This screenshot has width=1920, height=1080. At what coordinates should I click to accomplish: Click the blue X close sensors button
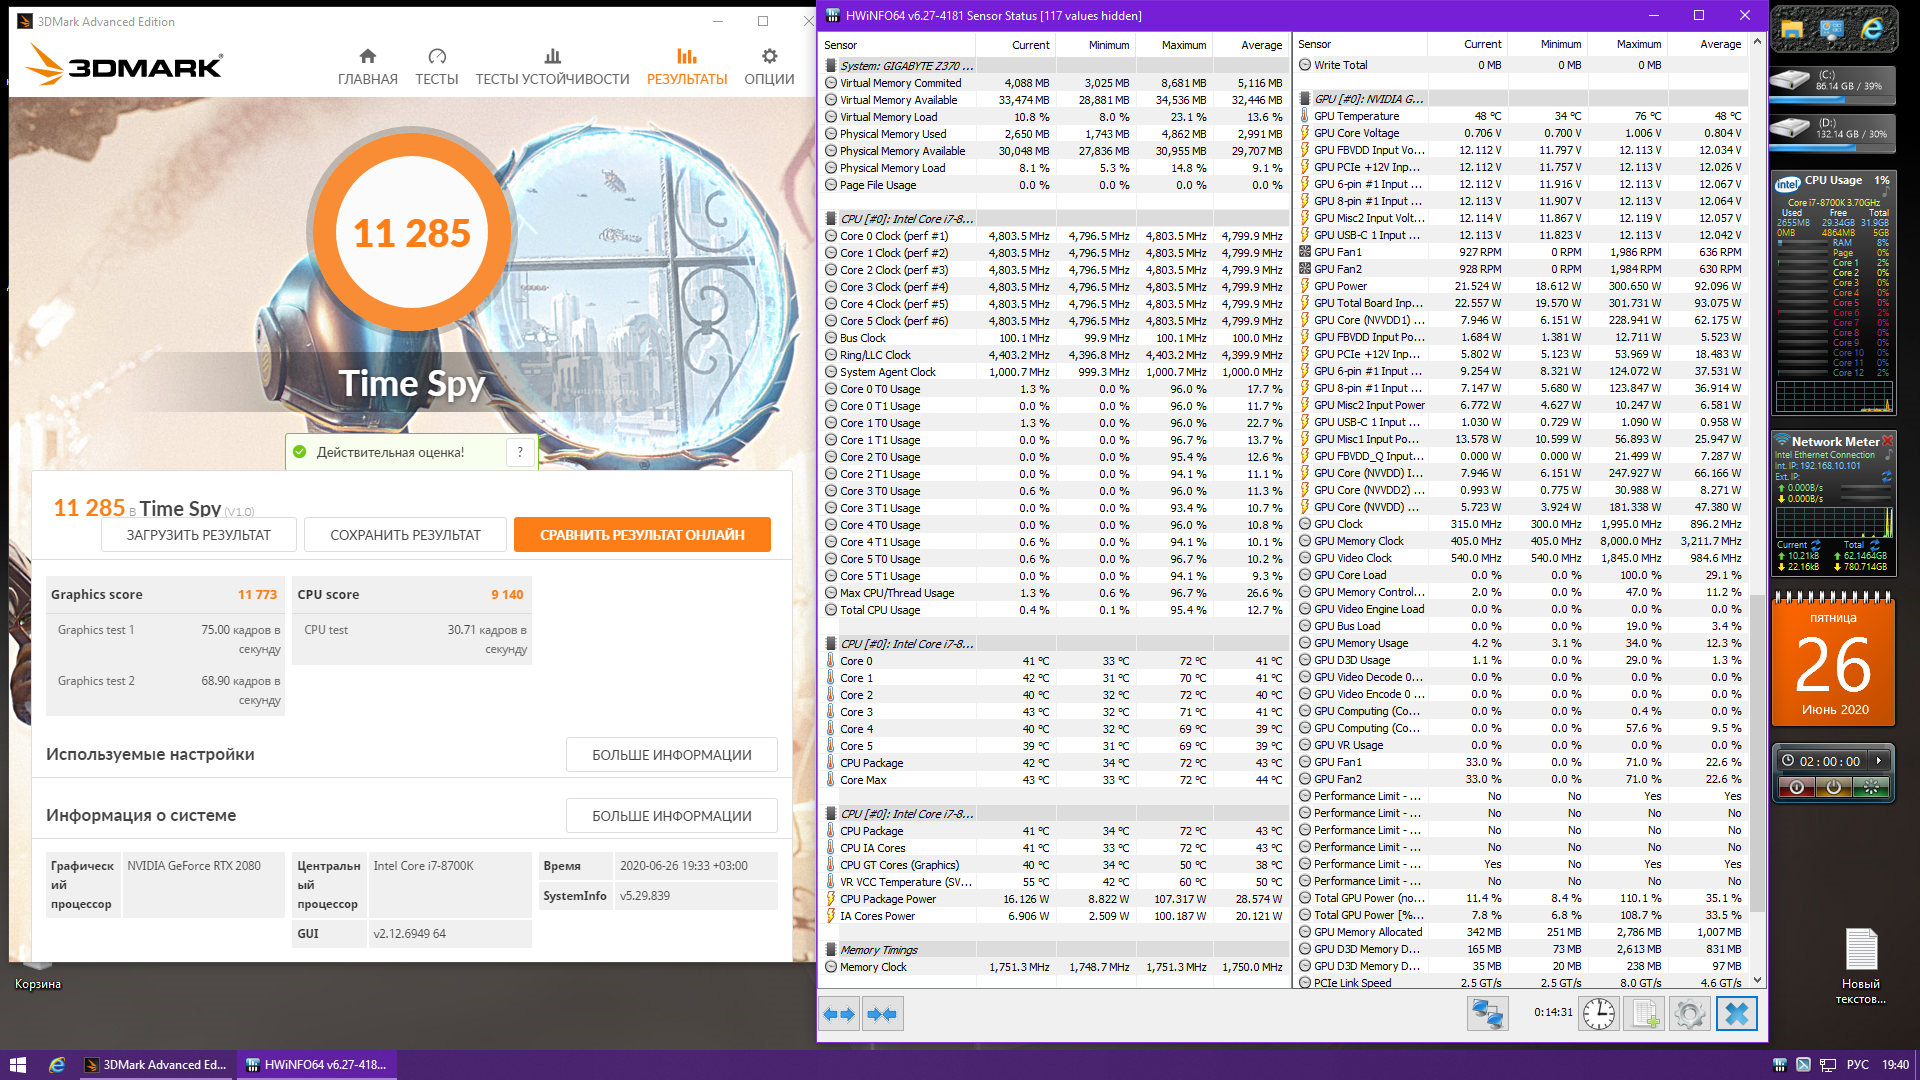point(1737,1014)
